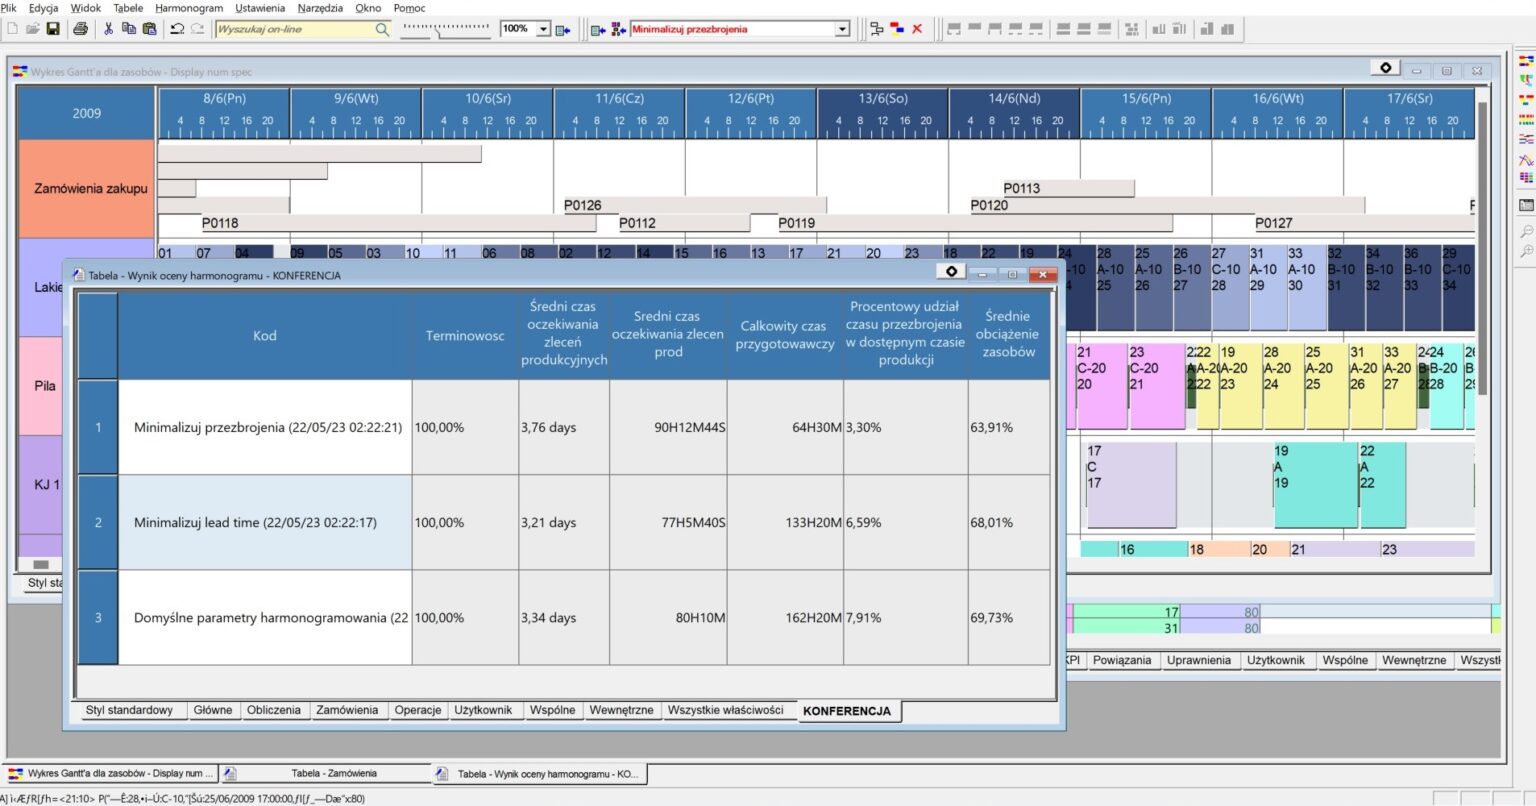Click the Uprawnienia button

click(x=1199, y=660)
